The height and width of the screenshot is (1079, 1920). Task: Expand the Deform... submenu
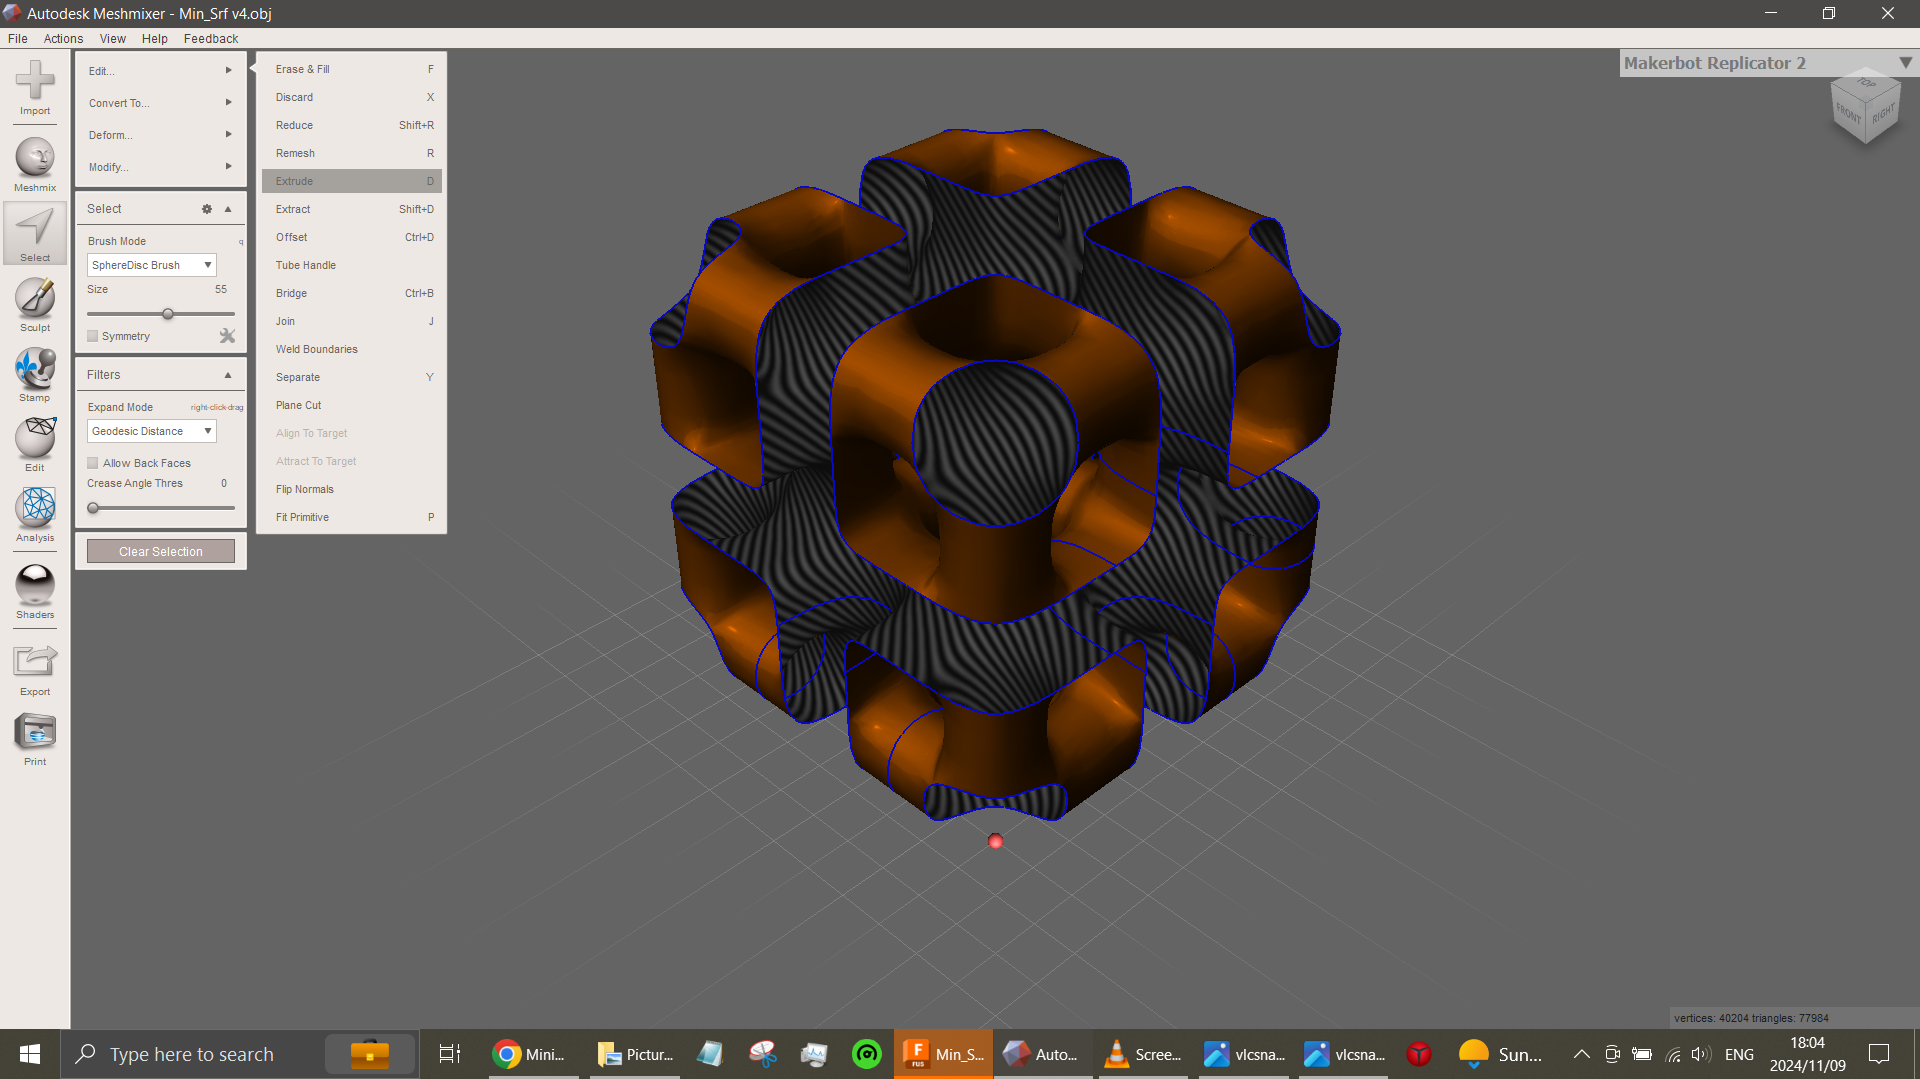(x=160, y=135)
